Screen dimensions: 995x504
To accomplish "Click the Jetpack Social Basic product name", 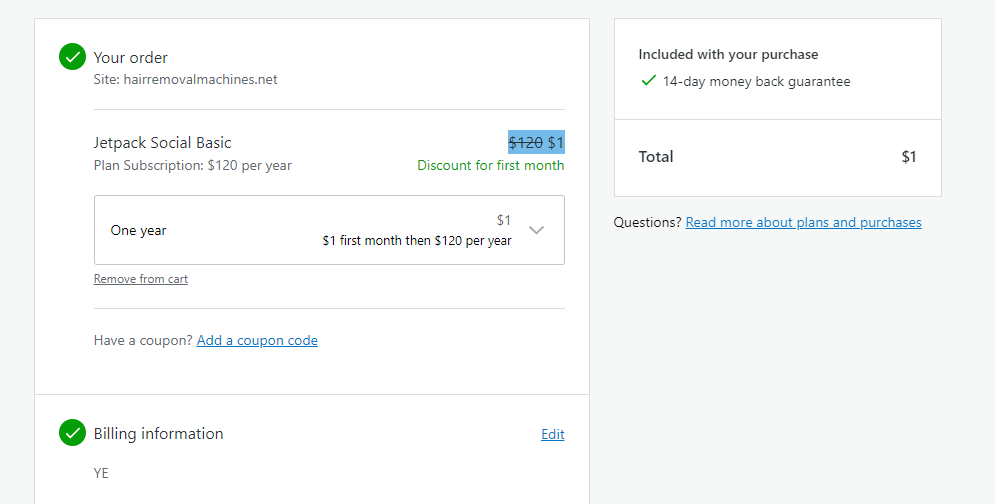I will (x=162, y=143).
